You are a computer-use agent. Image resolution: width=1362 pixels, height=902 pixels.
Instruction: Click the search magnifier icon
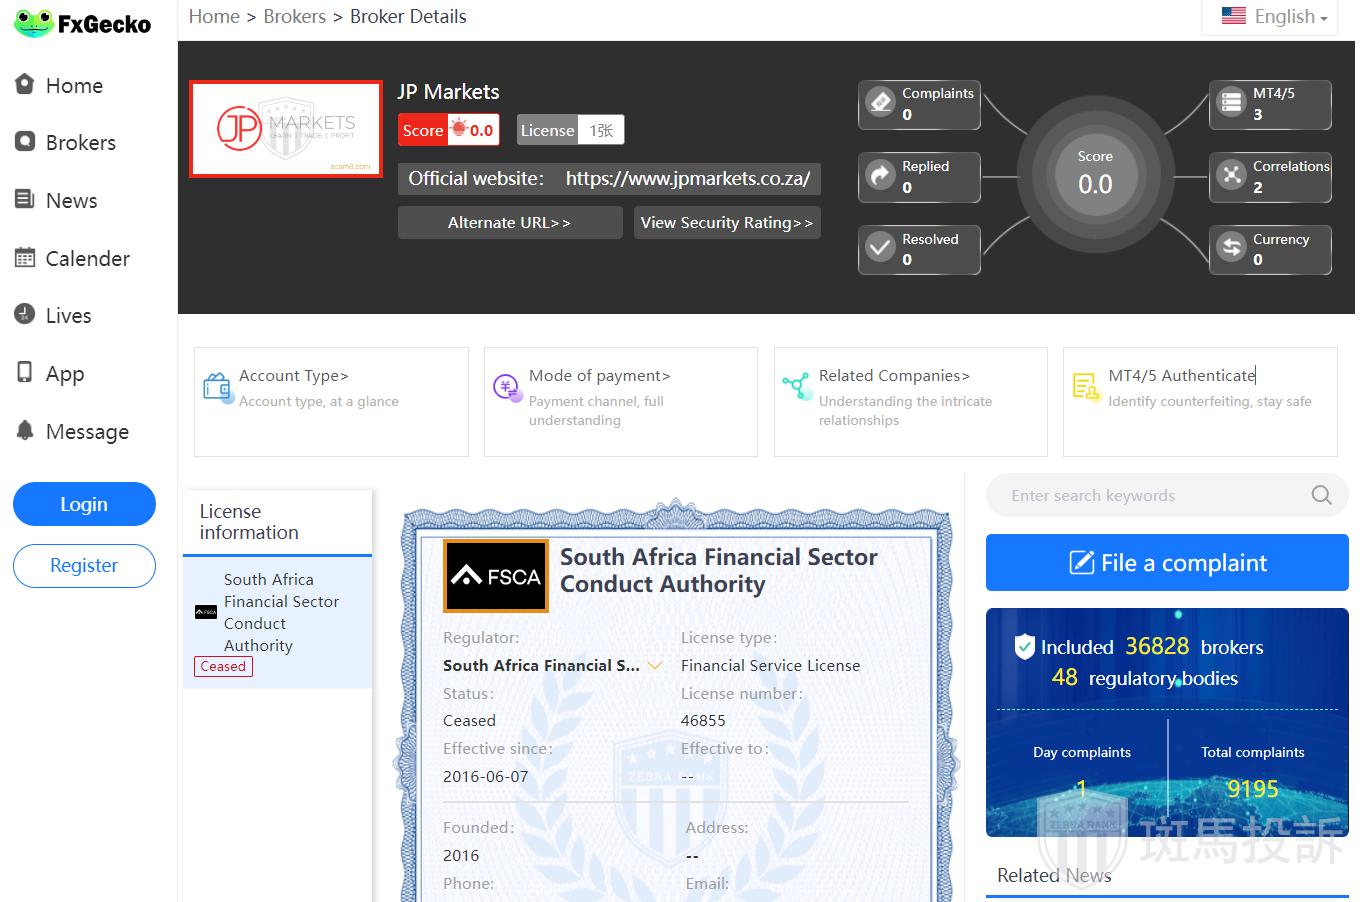coord(1321,495)
